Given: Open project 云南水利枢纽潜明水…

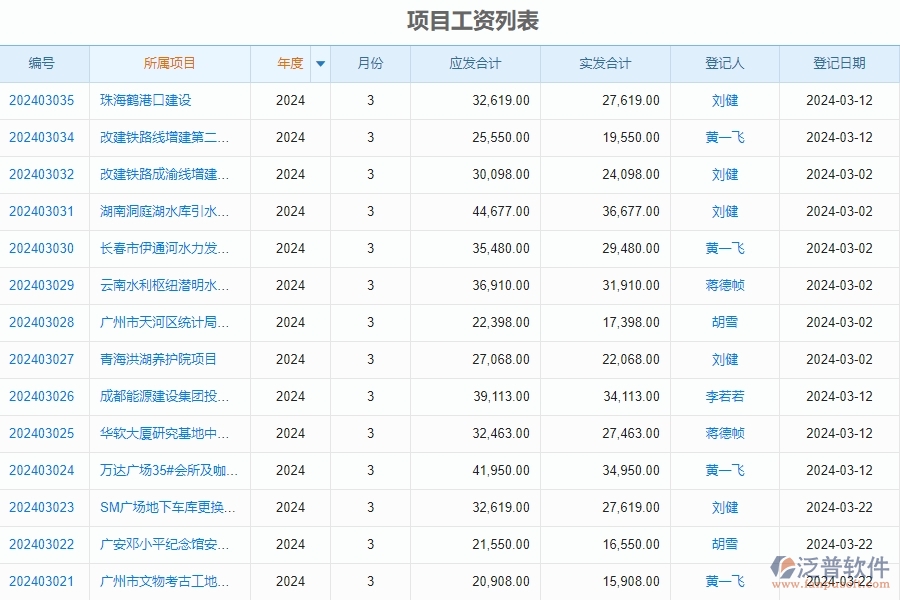Looking at the screenshot, I should point(164,285).
